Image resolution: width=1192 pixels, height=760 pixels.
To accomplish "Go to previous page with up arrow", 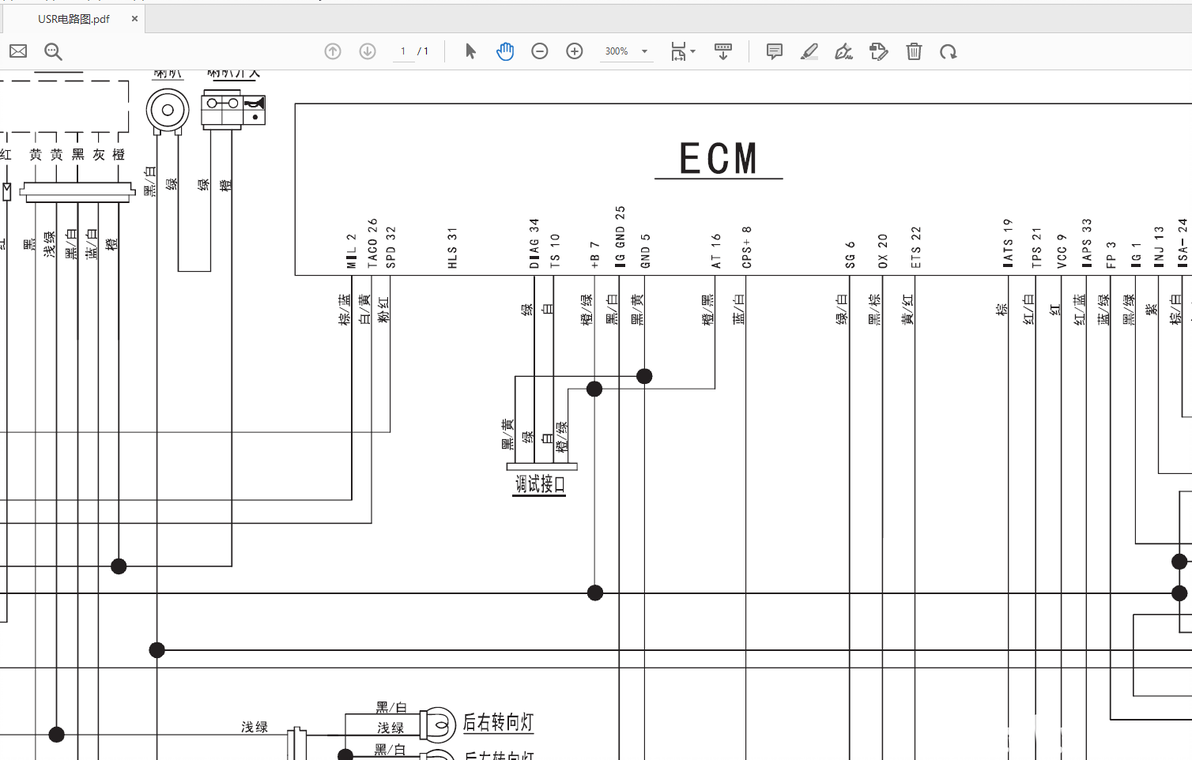I will tap(332, 52).
